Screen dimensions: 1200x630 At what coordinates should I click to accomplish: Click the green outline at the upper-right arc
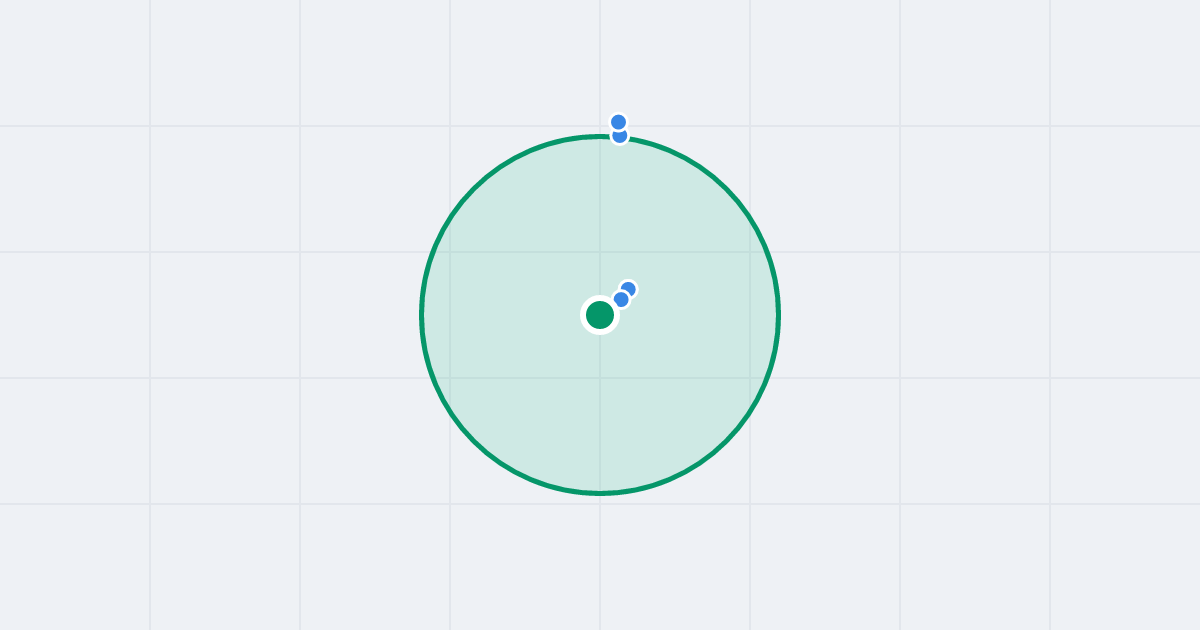[726, 189]
